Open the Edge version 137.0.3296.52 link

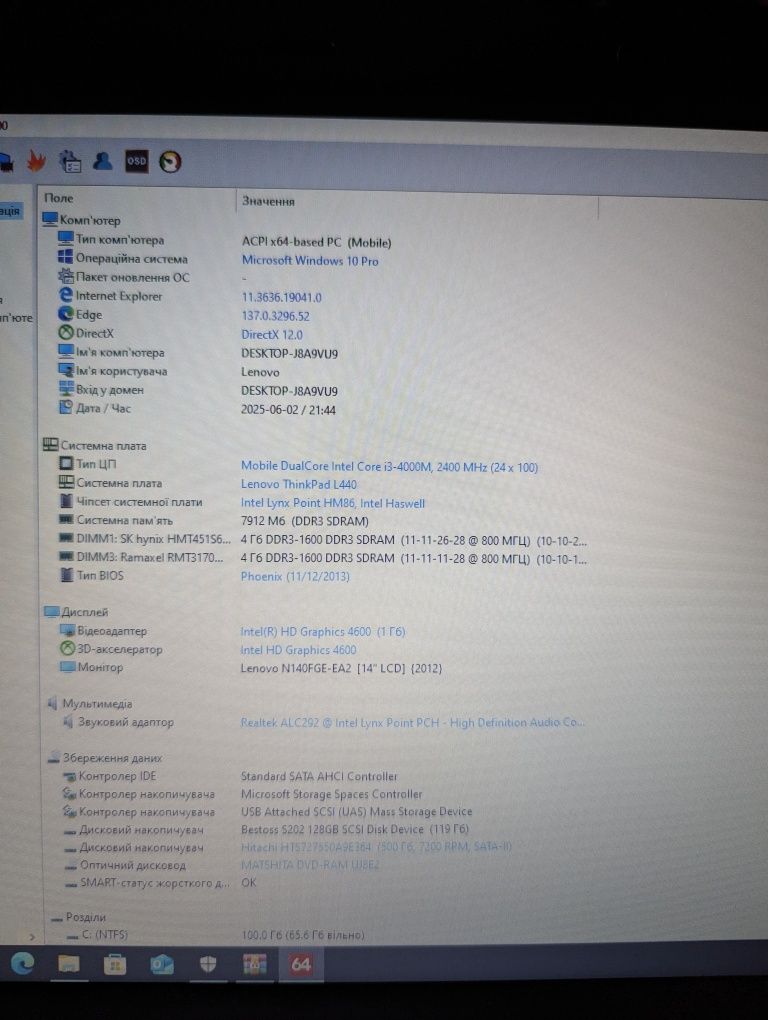click(x=276, y=316)
